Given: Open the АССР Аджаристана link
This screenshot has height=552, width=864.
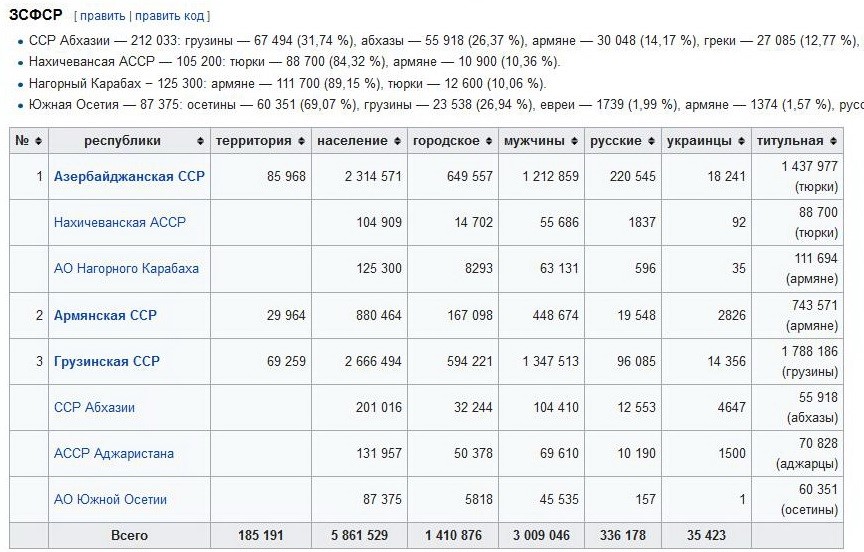Looking at the screenshot, I should 113,453.
